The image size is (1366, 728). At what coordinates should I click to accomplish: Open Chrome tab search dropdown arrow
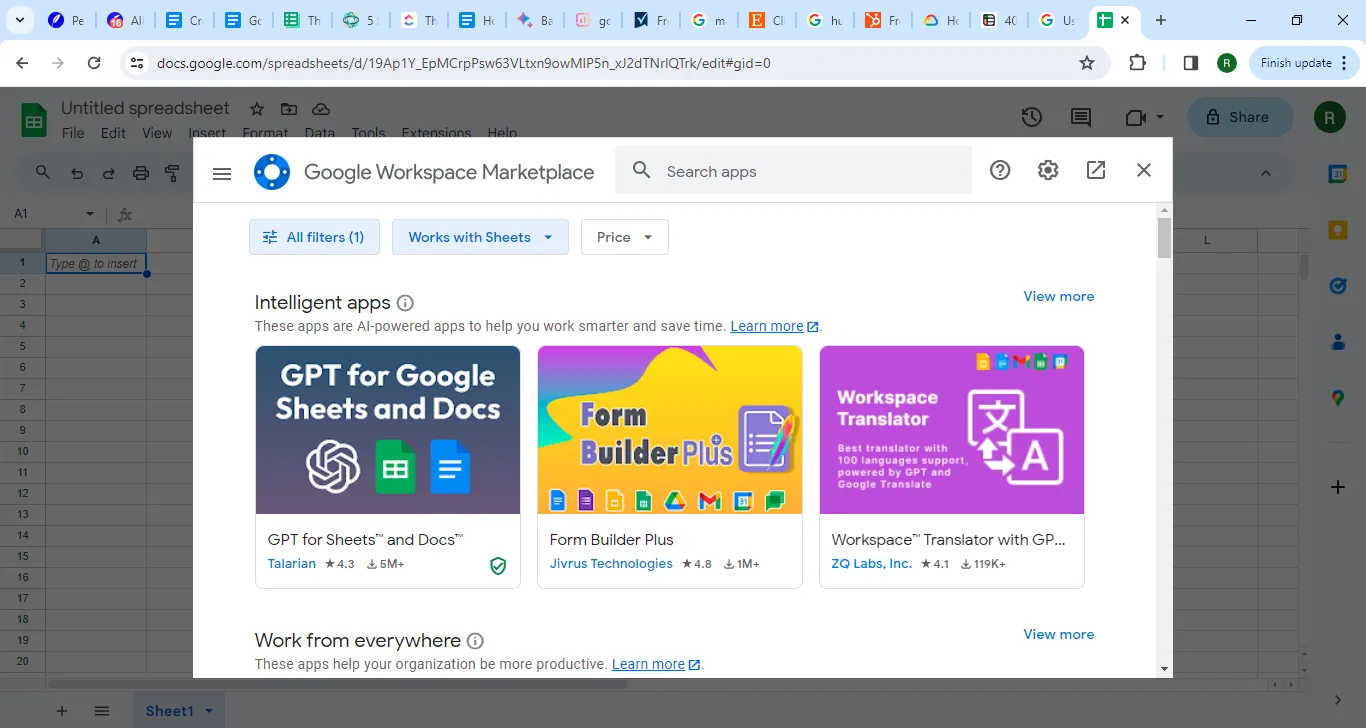pos(22,20)
